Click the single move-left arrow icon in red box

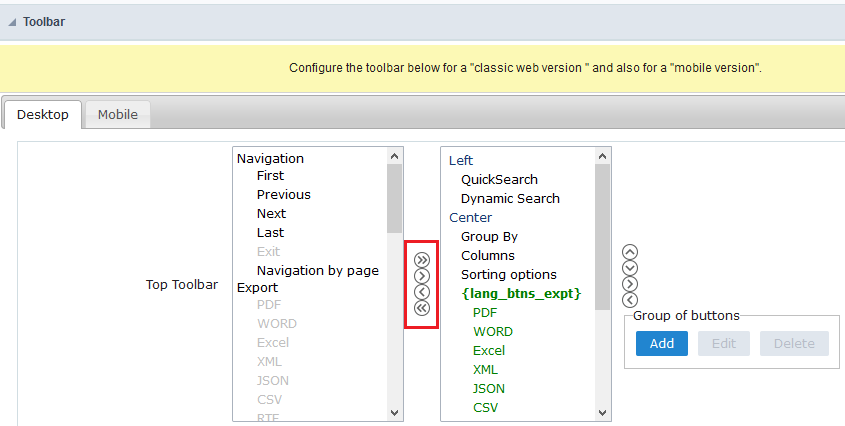click(x=421, y=292)
